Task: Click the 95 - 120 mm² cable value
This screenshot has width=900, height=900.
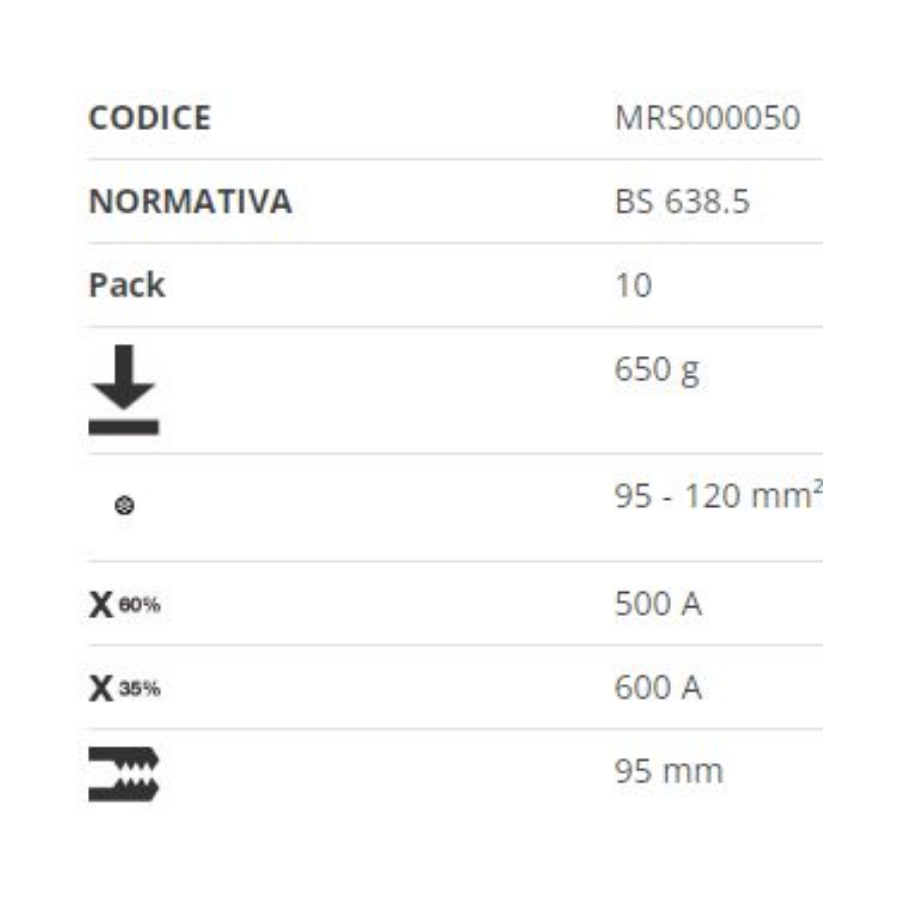Action: (x=718, y=495)
